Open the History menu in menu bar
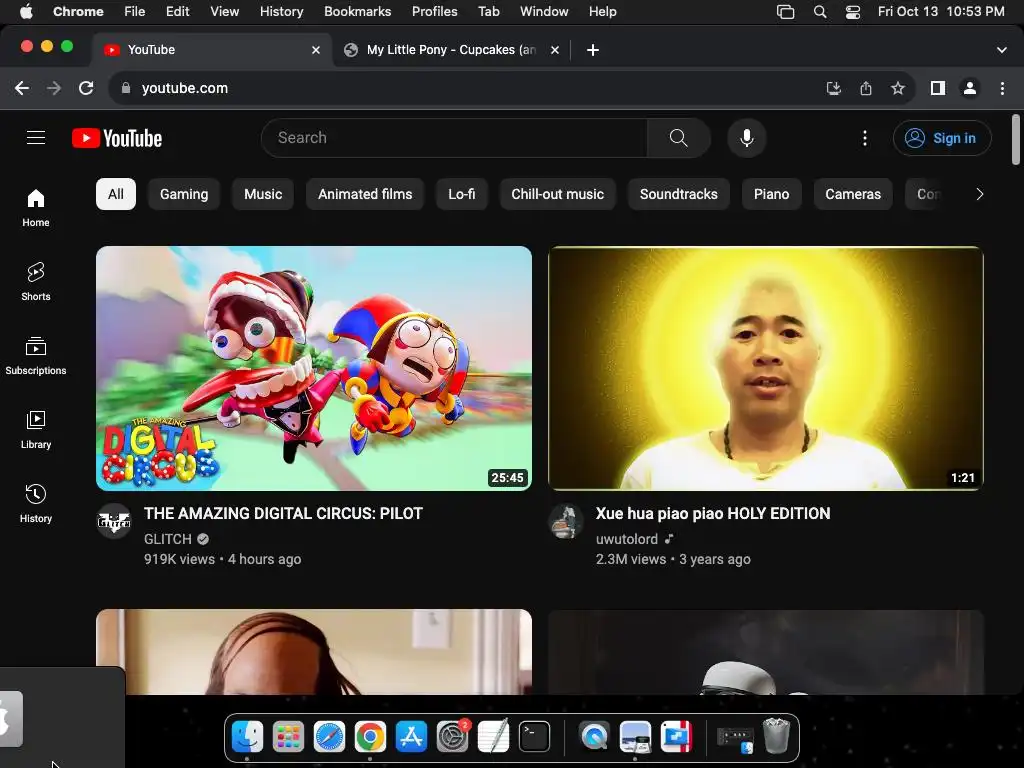The width and height of the screenshot is (1024, 768). 281,12
